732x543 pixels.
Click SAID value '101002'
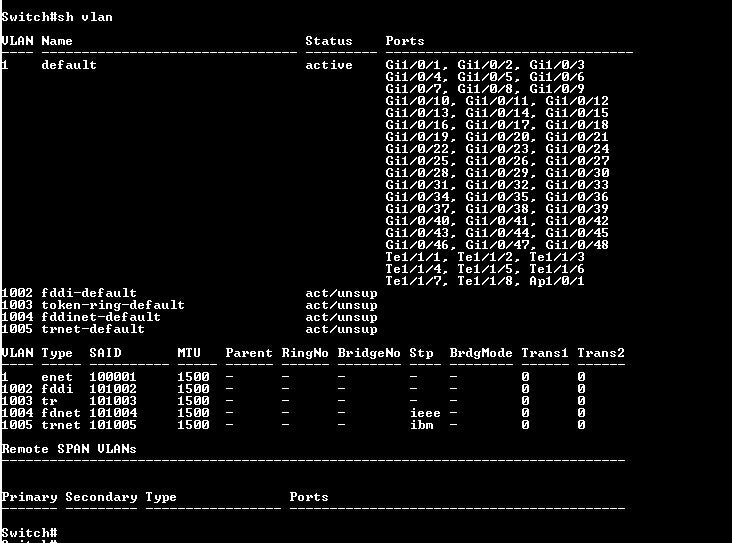[x=113, y=389]
